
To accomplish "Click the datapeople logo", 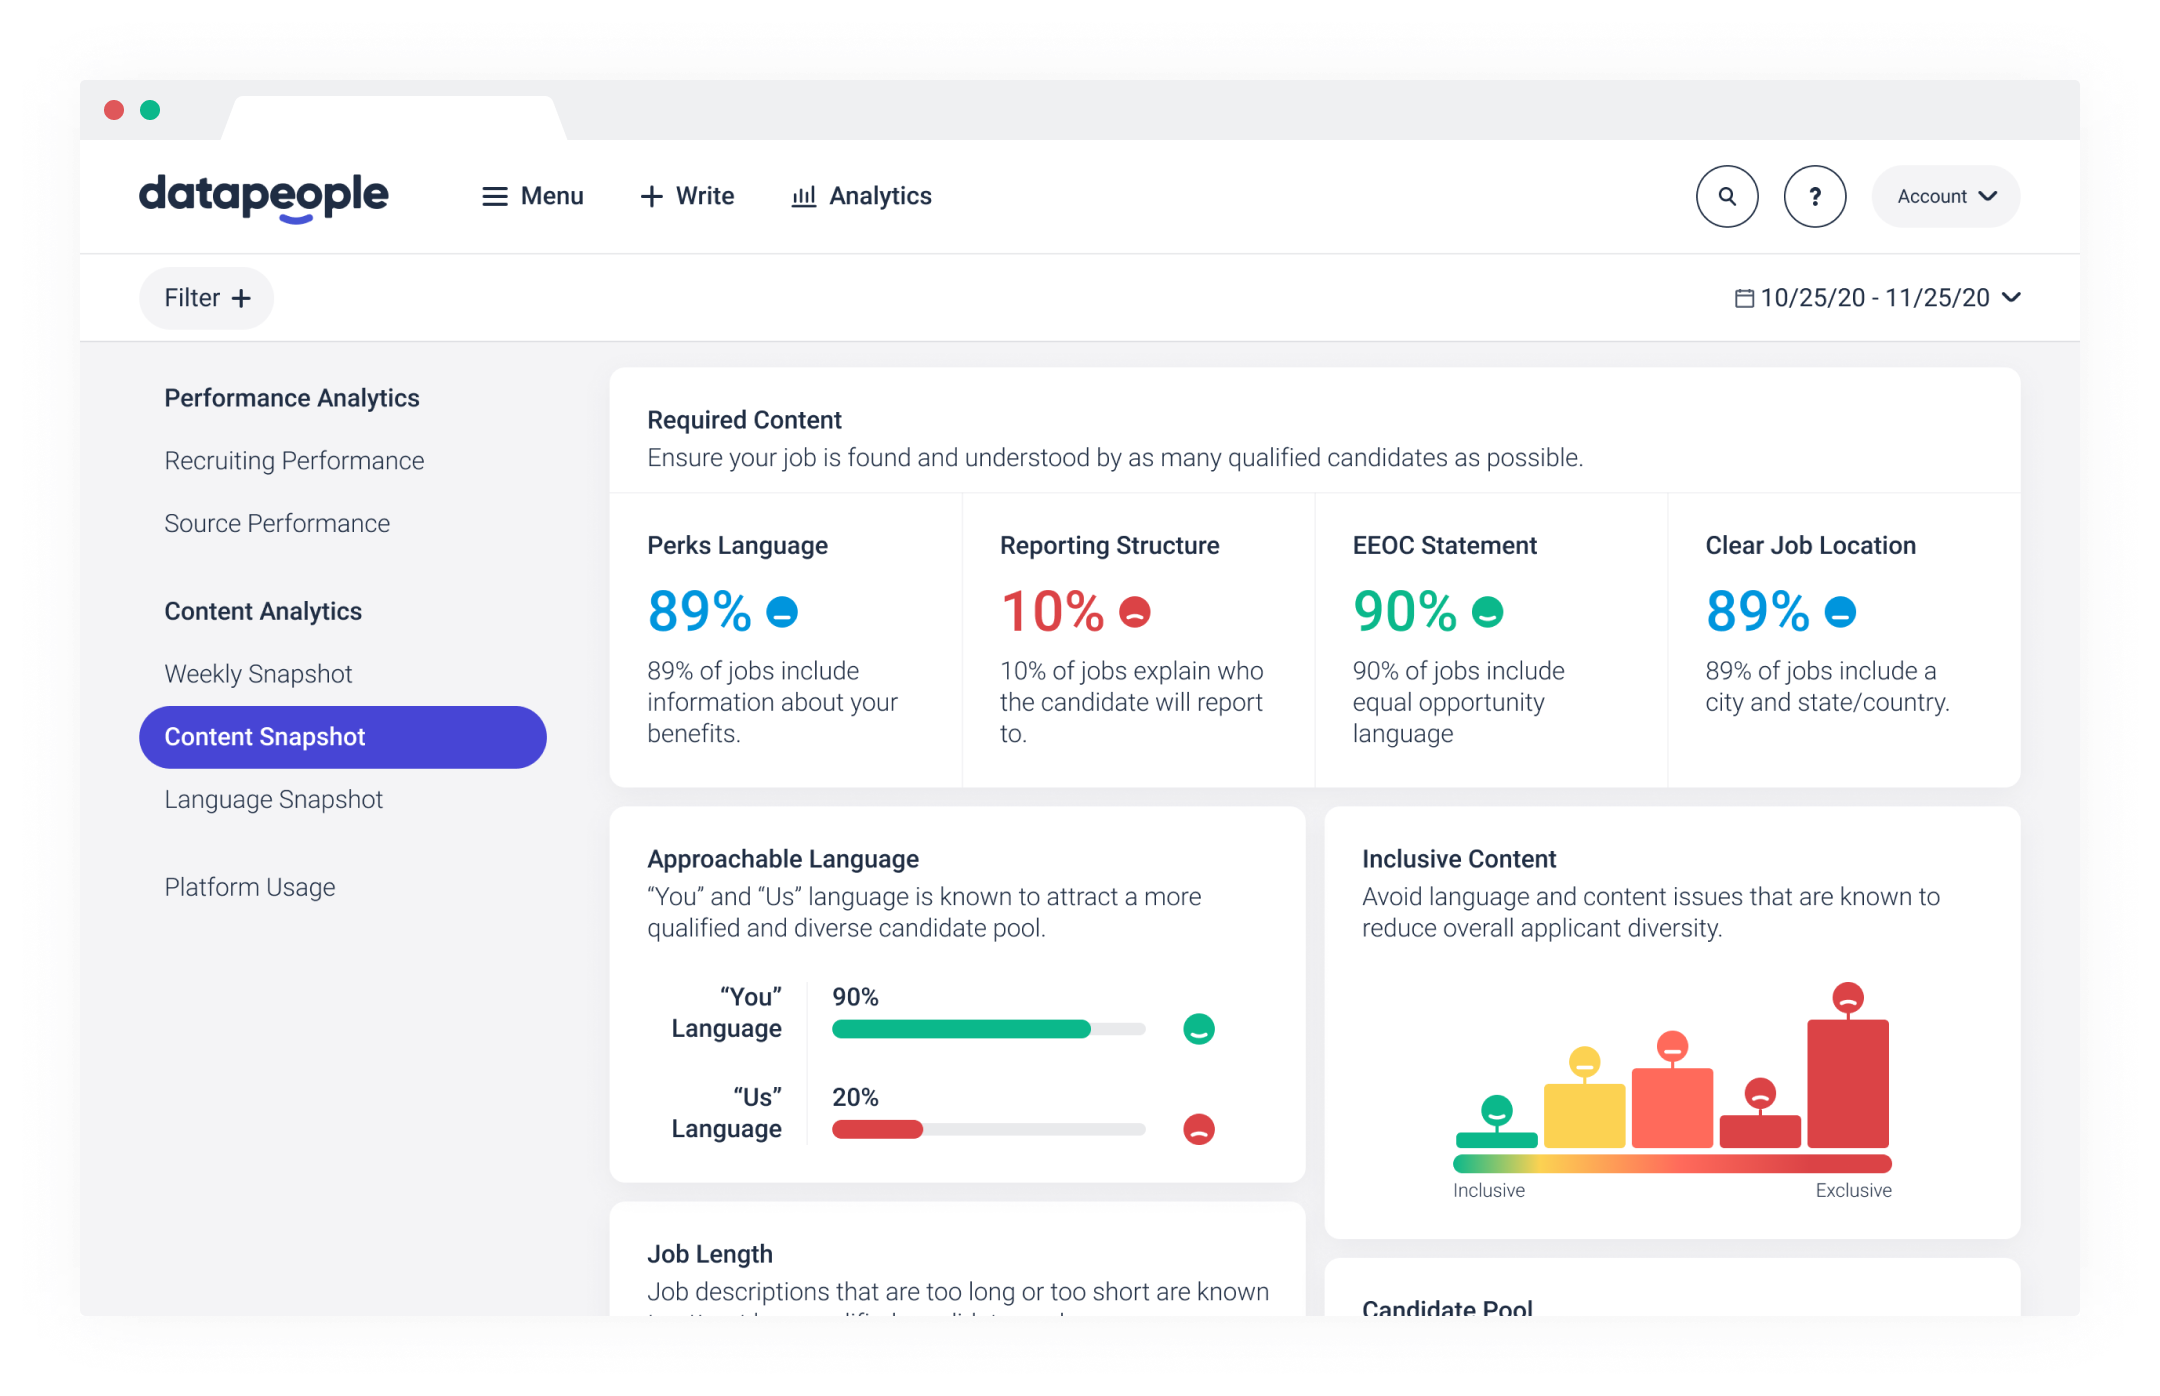I will pos(263,196).
